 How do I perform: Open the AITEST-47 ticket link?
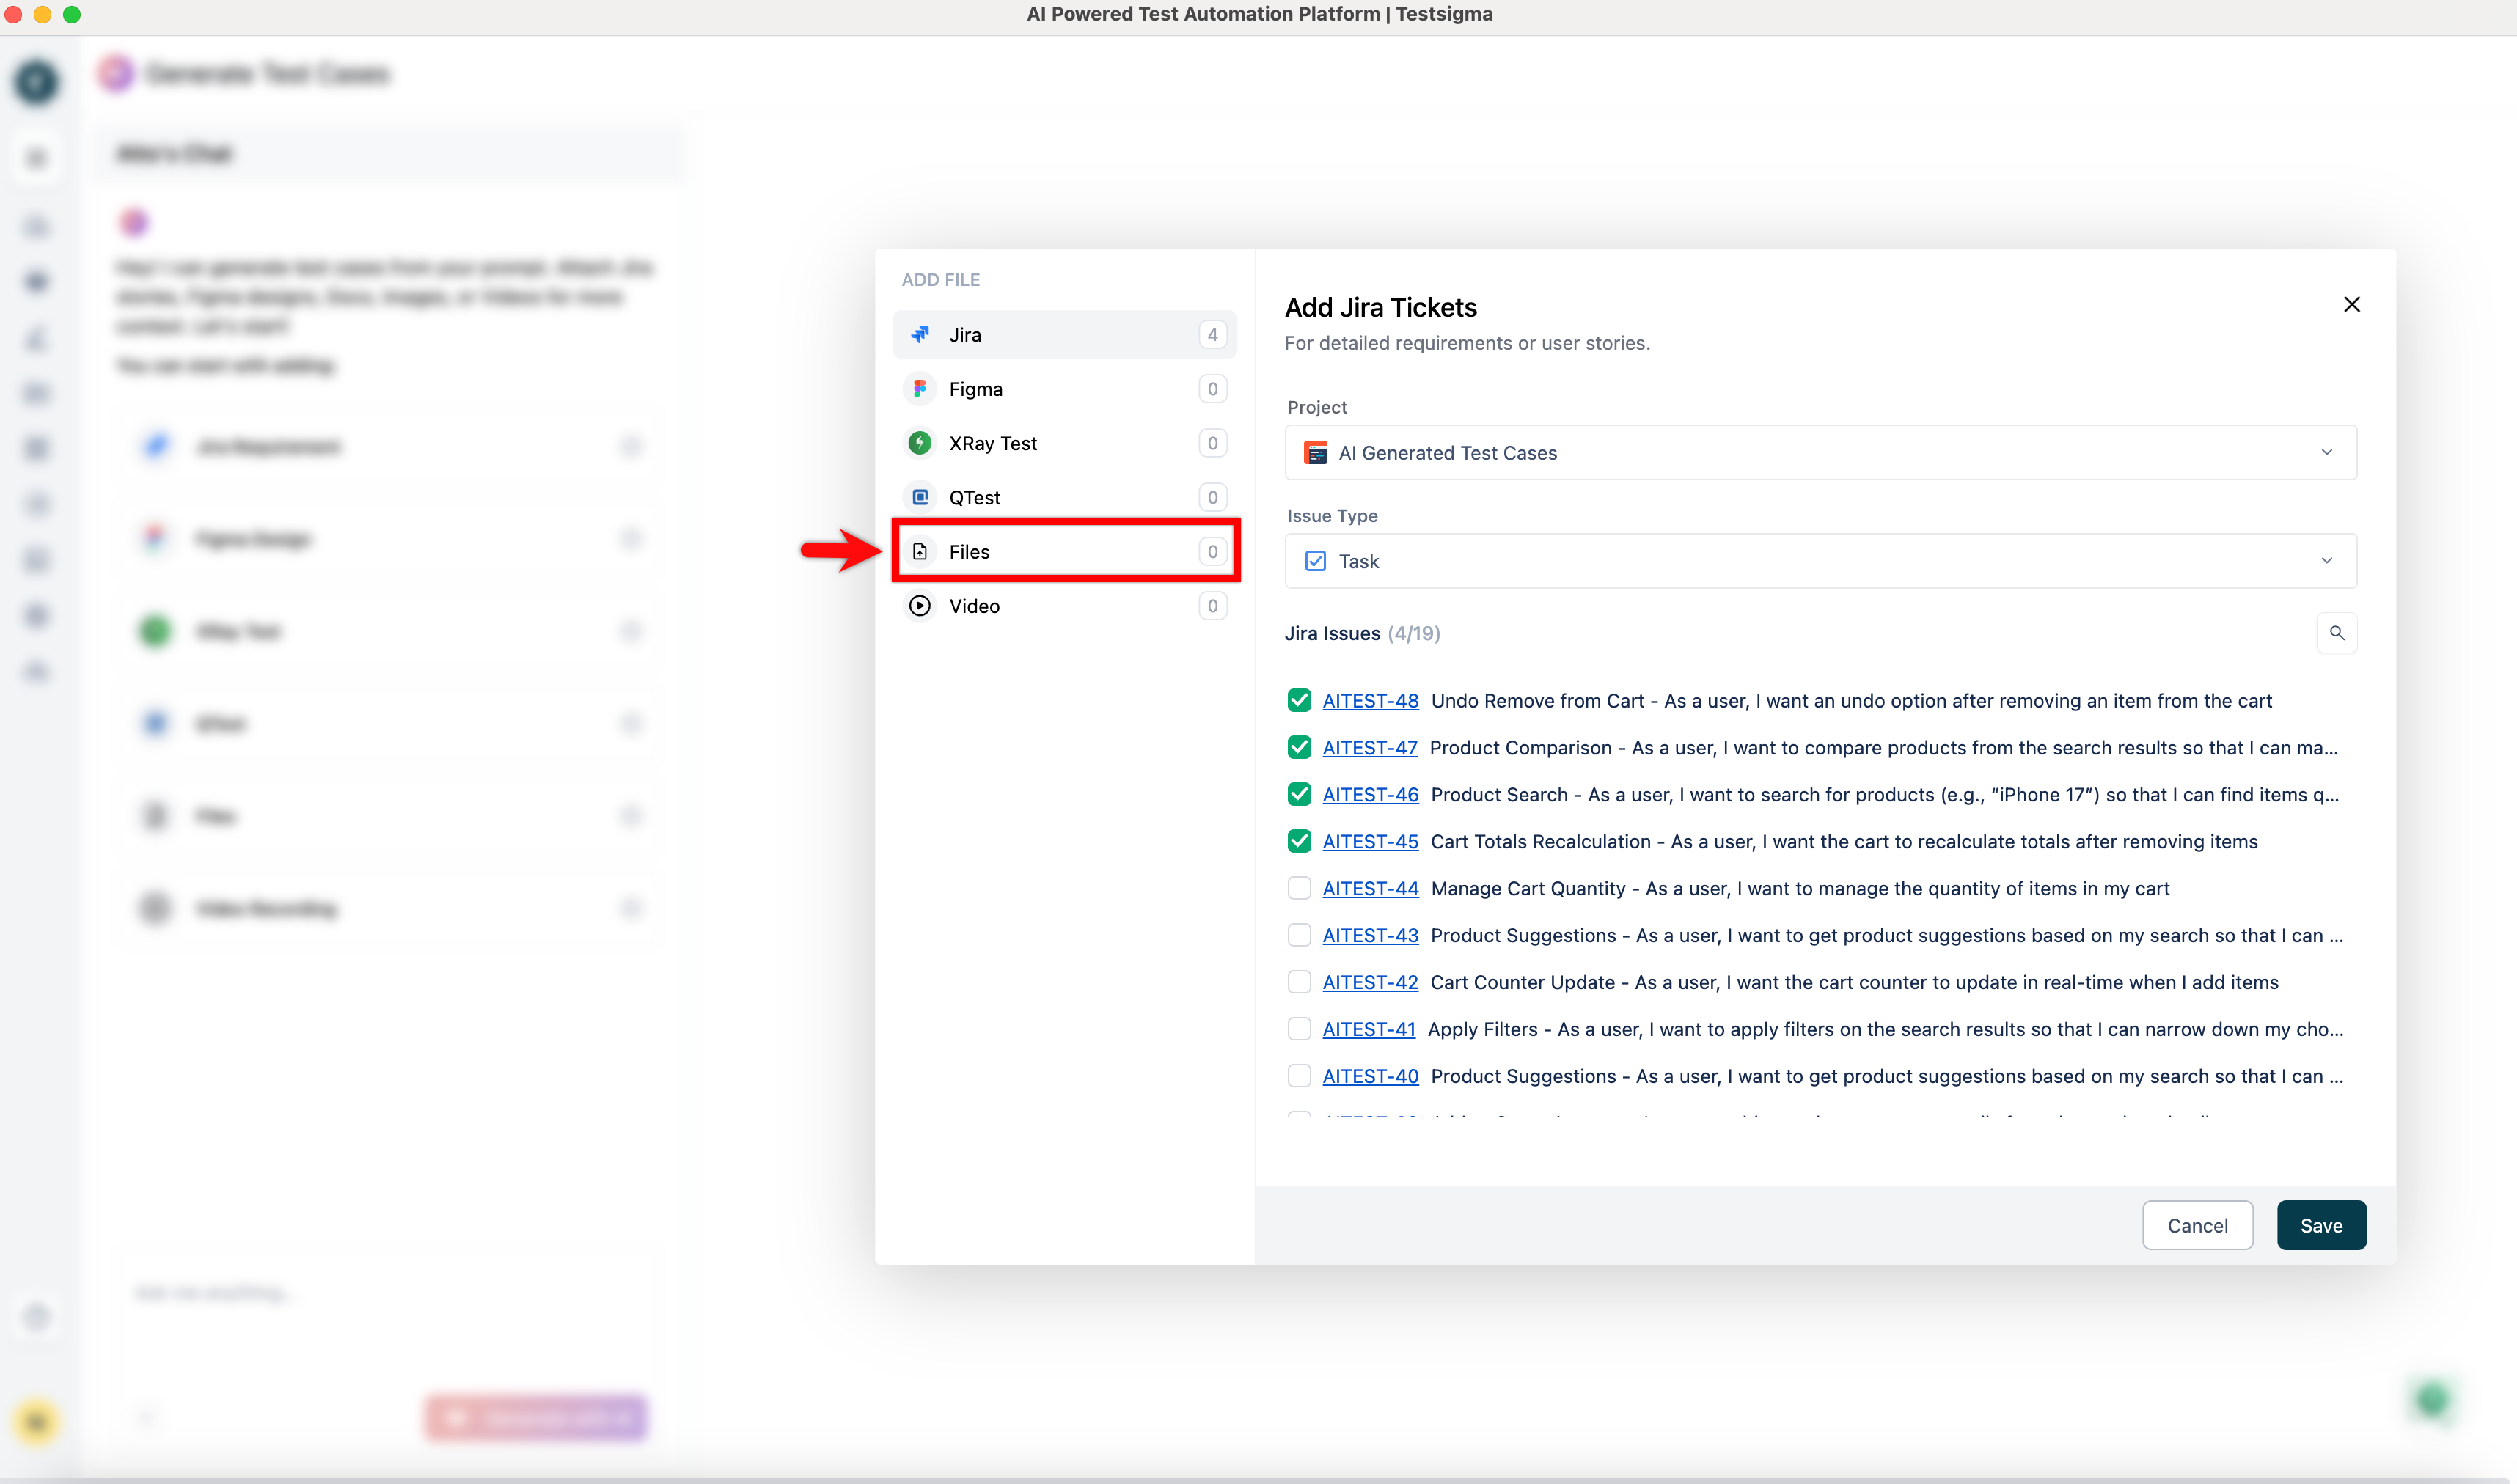(x=1369, y=748)
